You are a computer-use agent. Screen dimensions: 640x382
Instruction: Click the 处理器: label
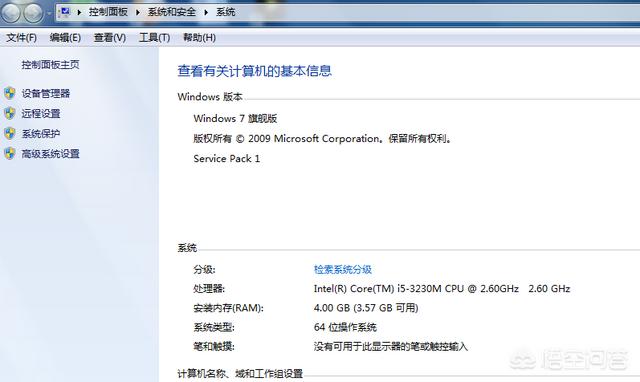[209, 289]
